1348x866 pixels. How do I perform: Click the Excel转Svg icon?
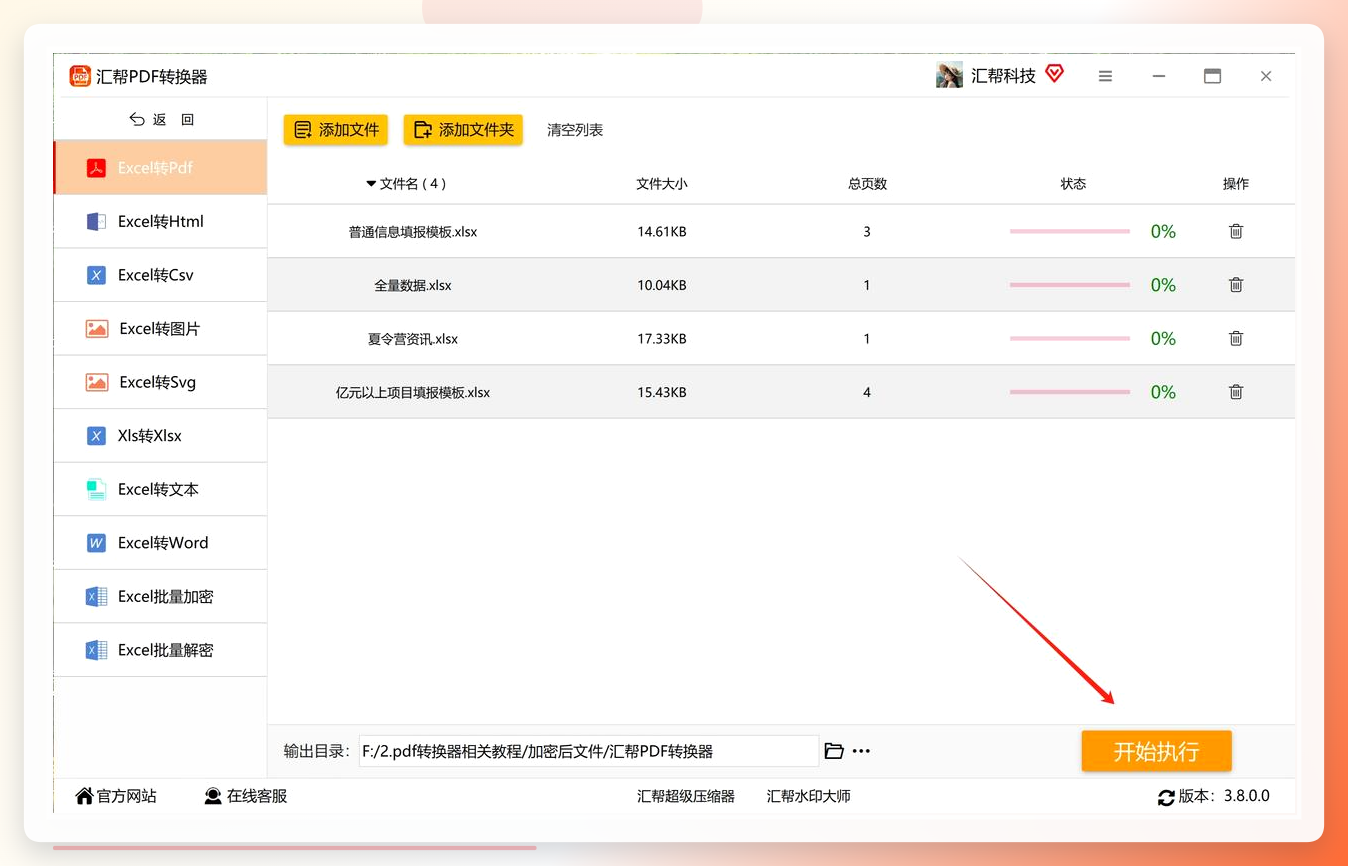[x=97, y=382]
